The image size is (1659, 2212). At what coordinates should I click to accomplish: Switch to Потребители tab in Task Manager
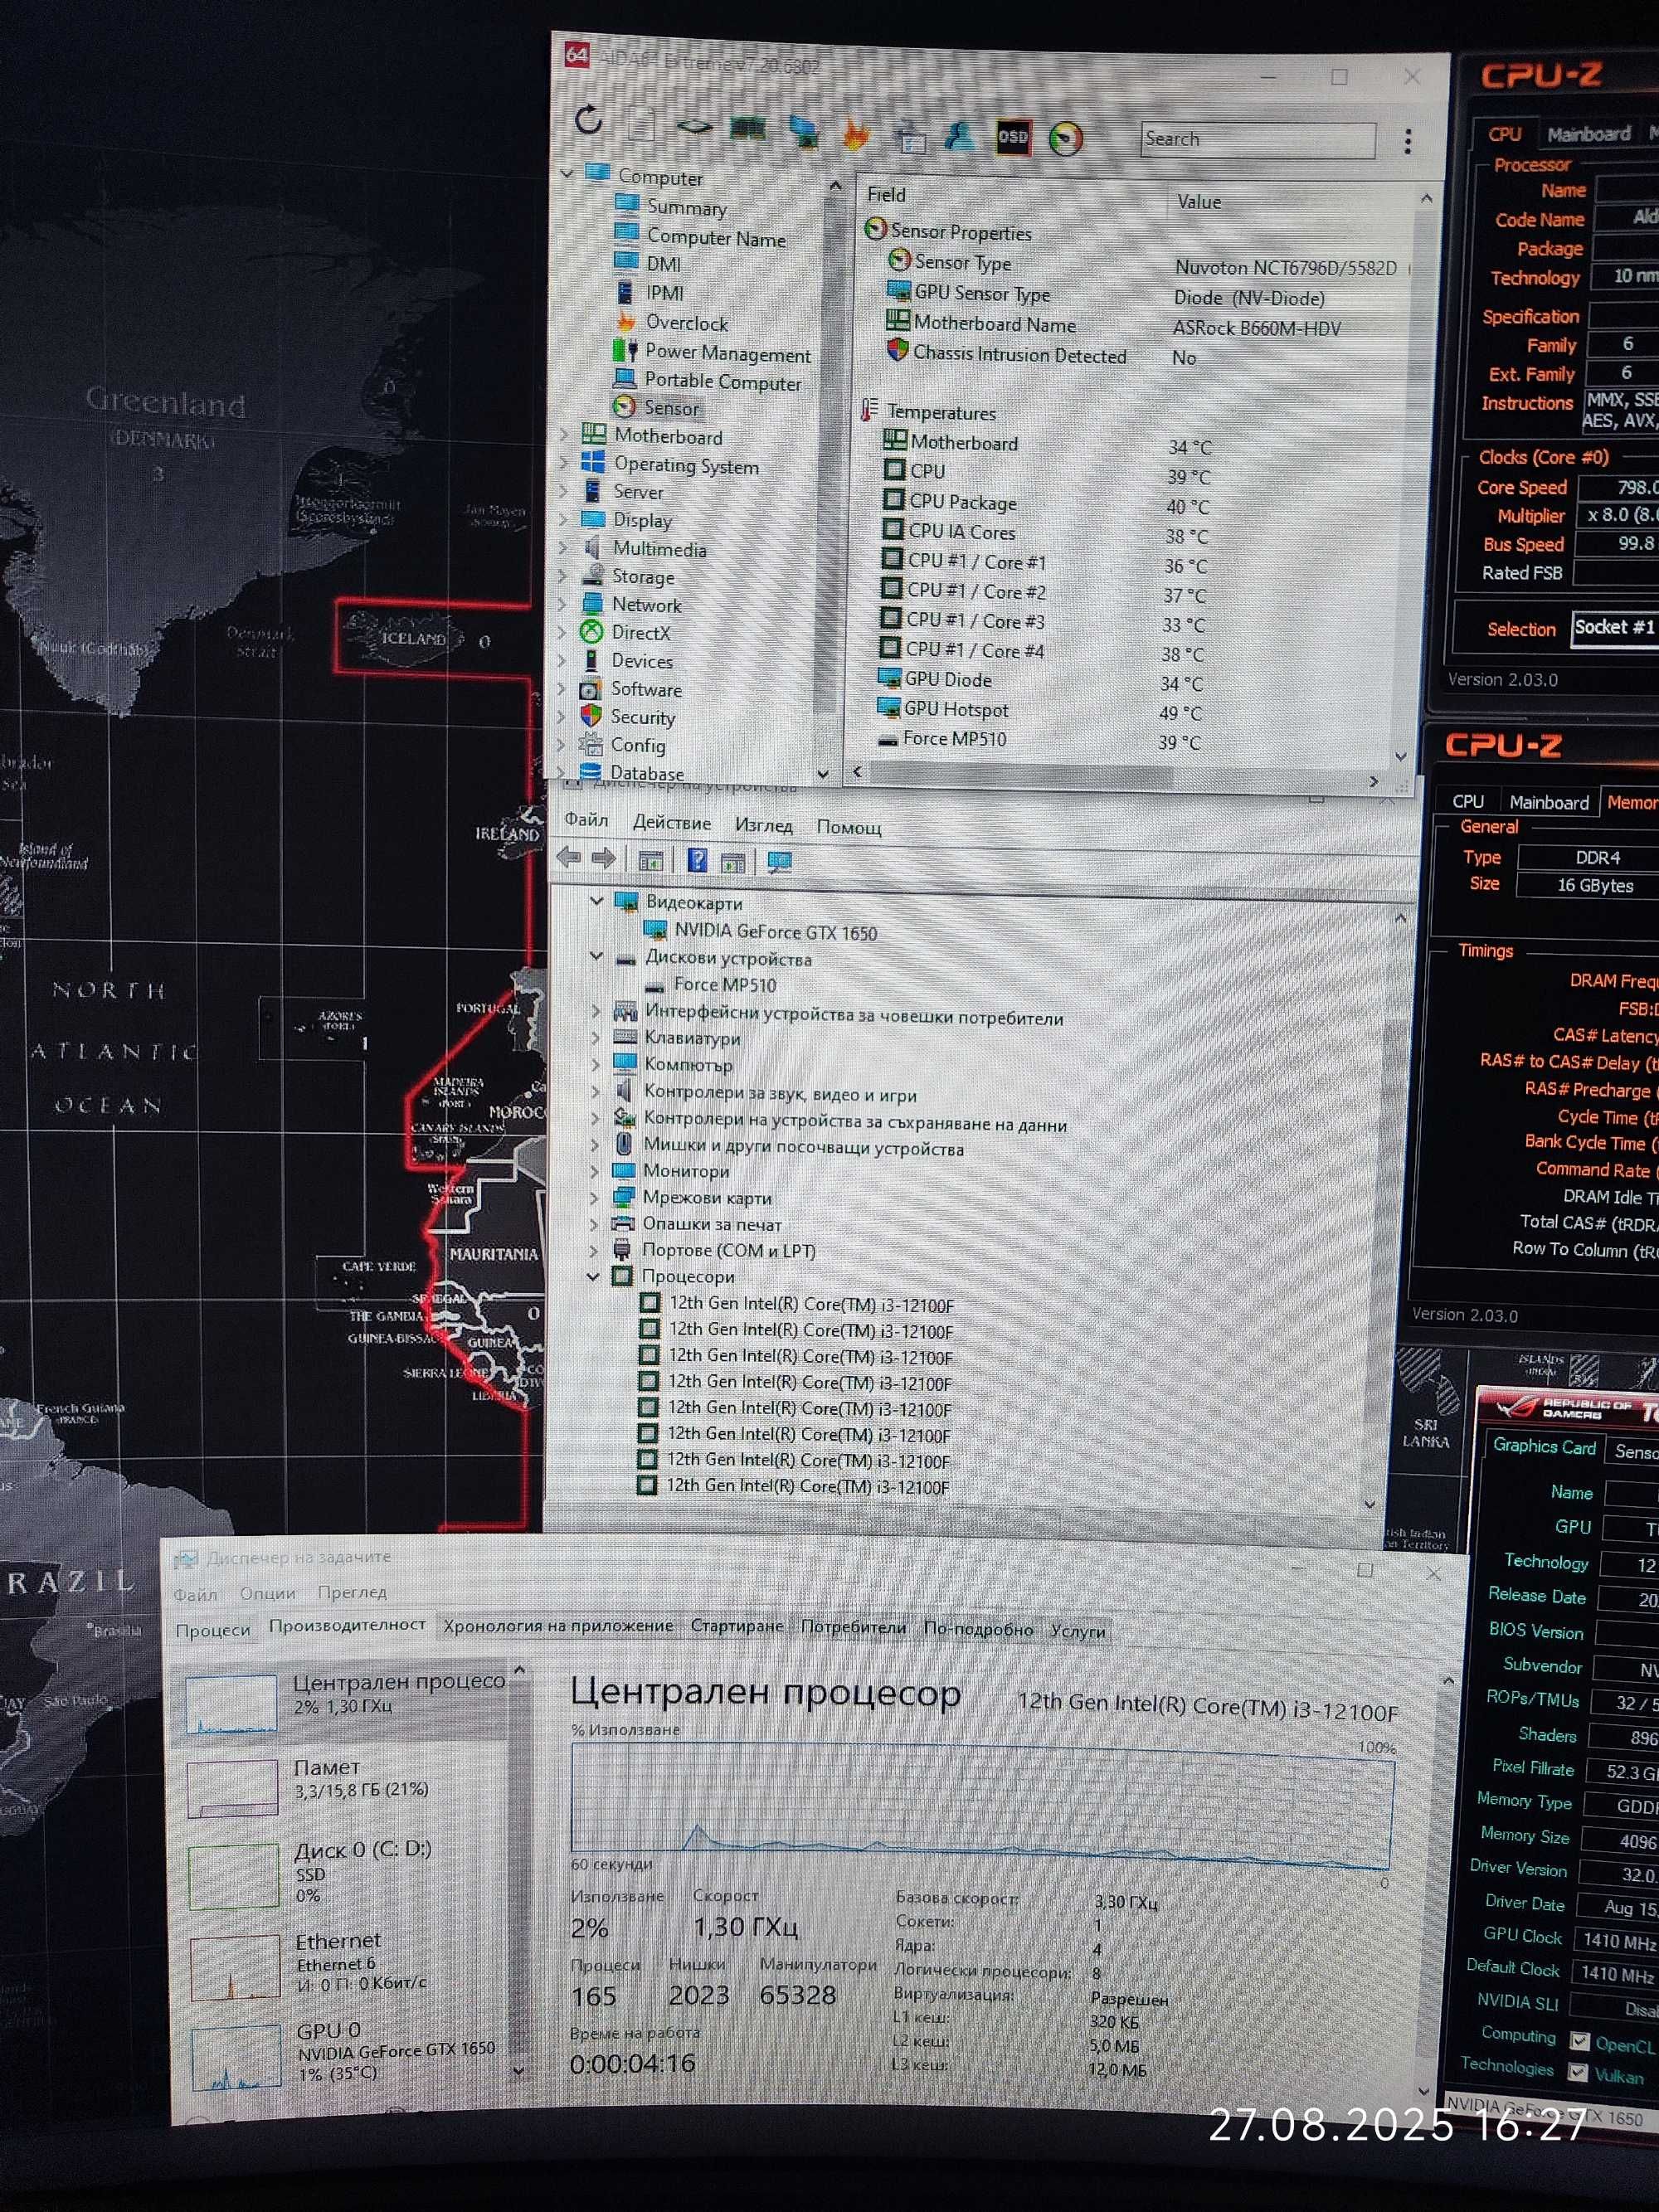pos(853,1627)
